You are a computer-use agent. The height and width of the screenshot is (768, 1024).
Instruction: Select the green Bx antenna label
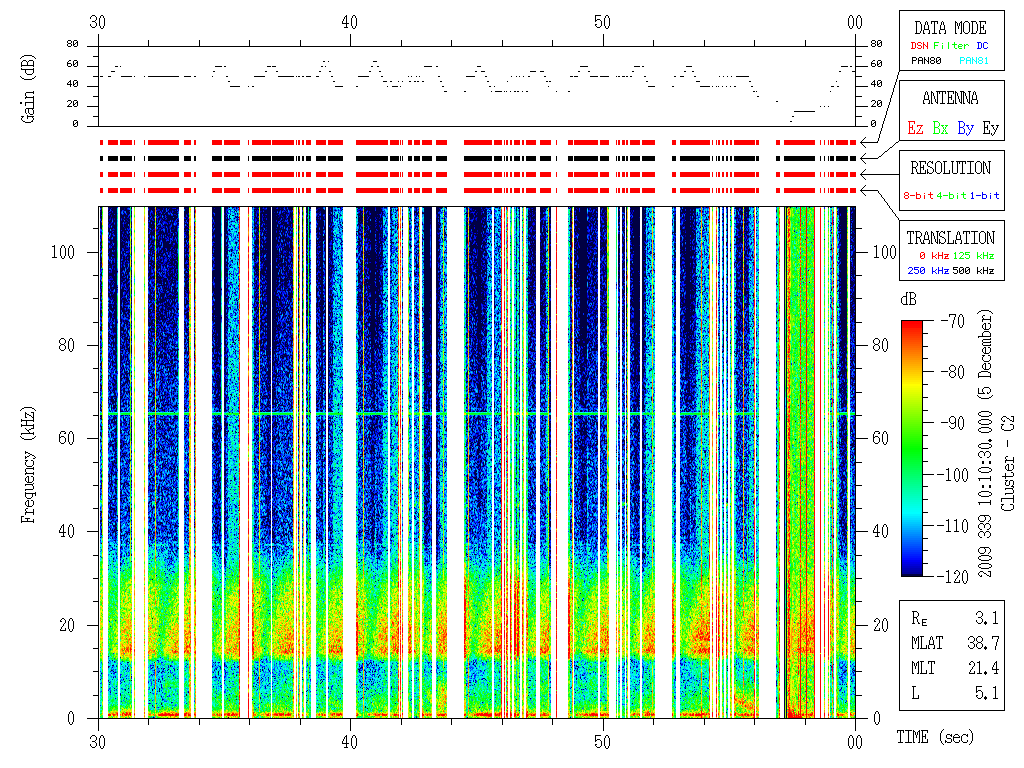[x=940, y=128]
